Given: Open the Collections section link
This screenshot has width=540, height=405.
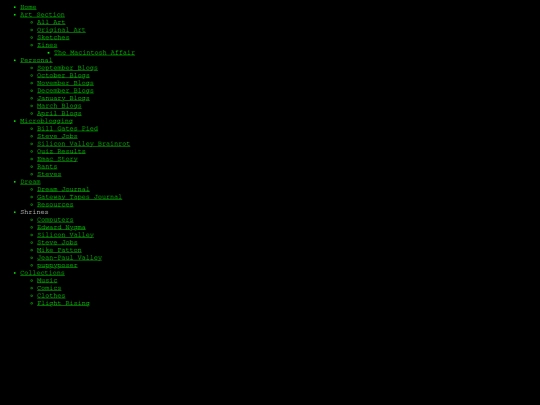Looking at the screenshot, I should pyautogui.click(x=42, y=273).
